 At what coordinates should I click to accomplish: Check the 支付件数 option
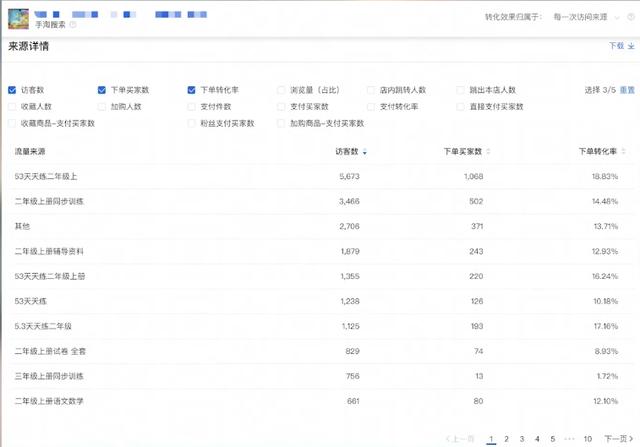[191, 107]
